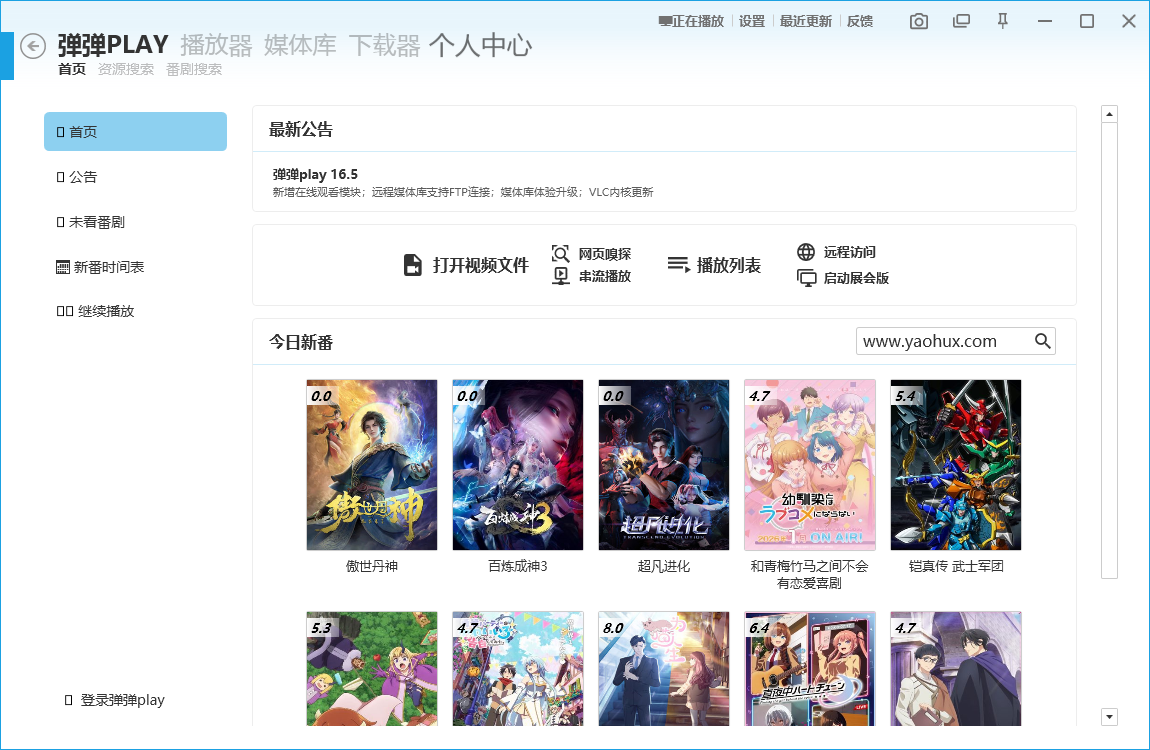This screenshot has height=750, width=1150.
Task: Open 设置 in the top bar
Action: pos(752,21)
